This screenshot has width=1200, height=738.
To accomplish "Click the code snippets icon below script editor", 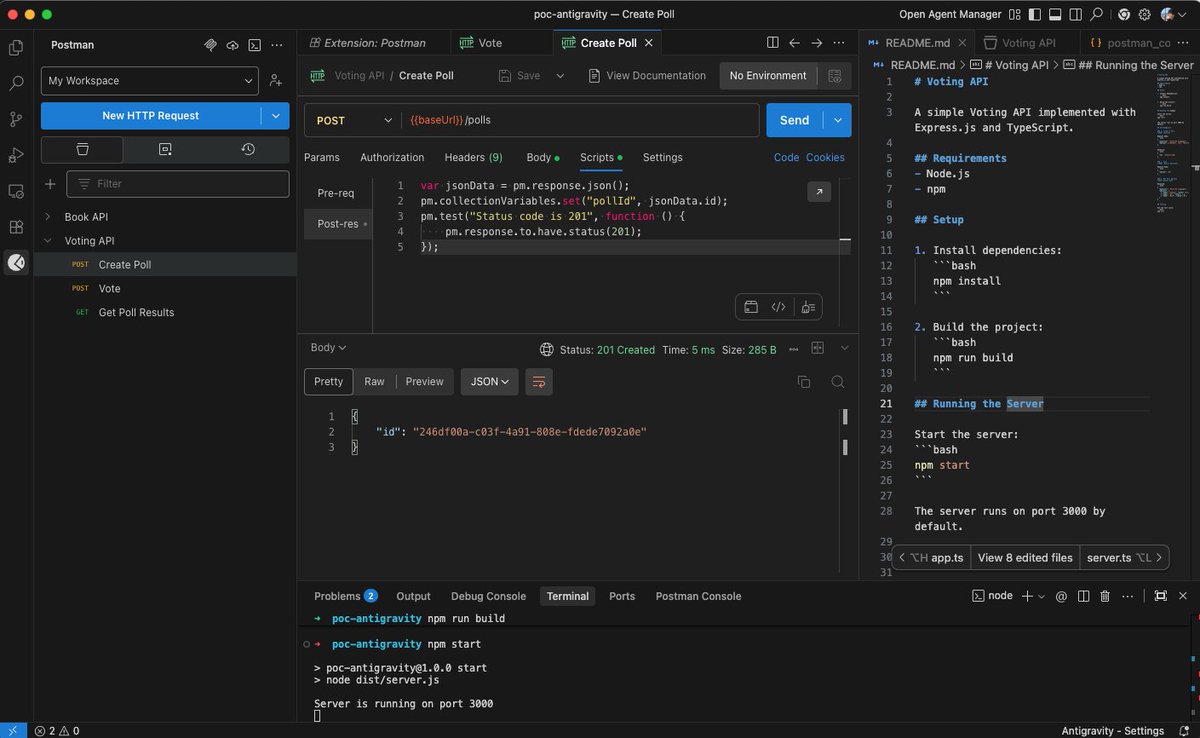I will click(x=778, y=308).
